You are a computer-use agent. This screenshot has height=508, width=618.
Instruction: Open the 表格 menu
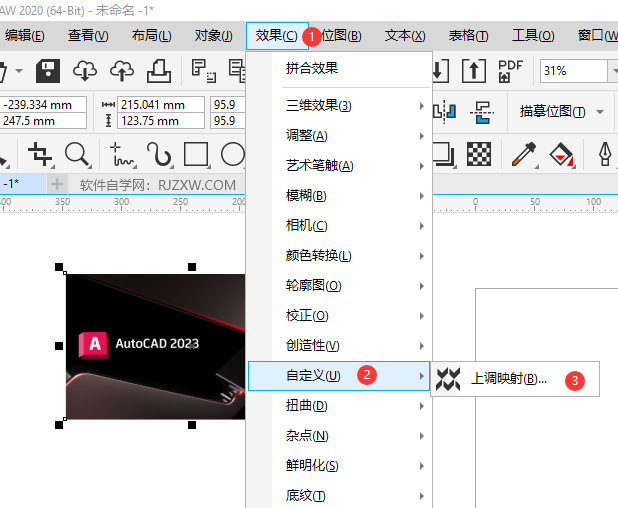[468, 36]
